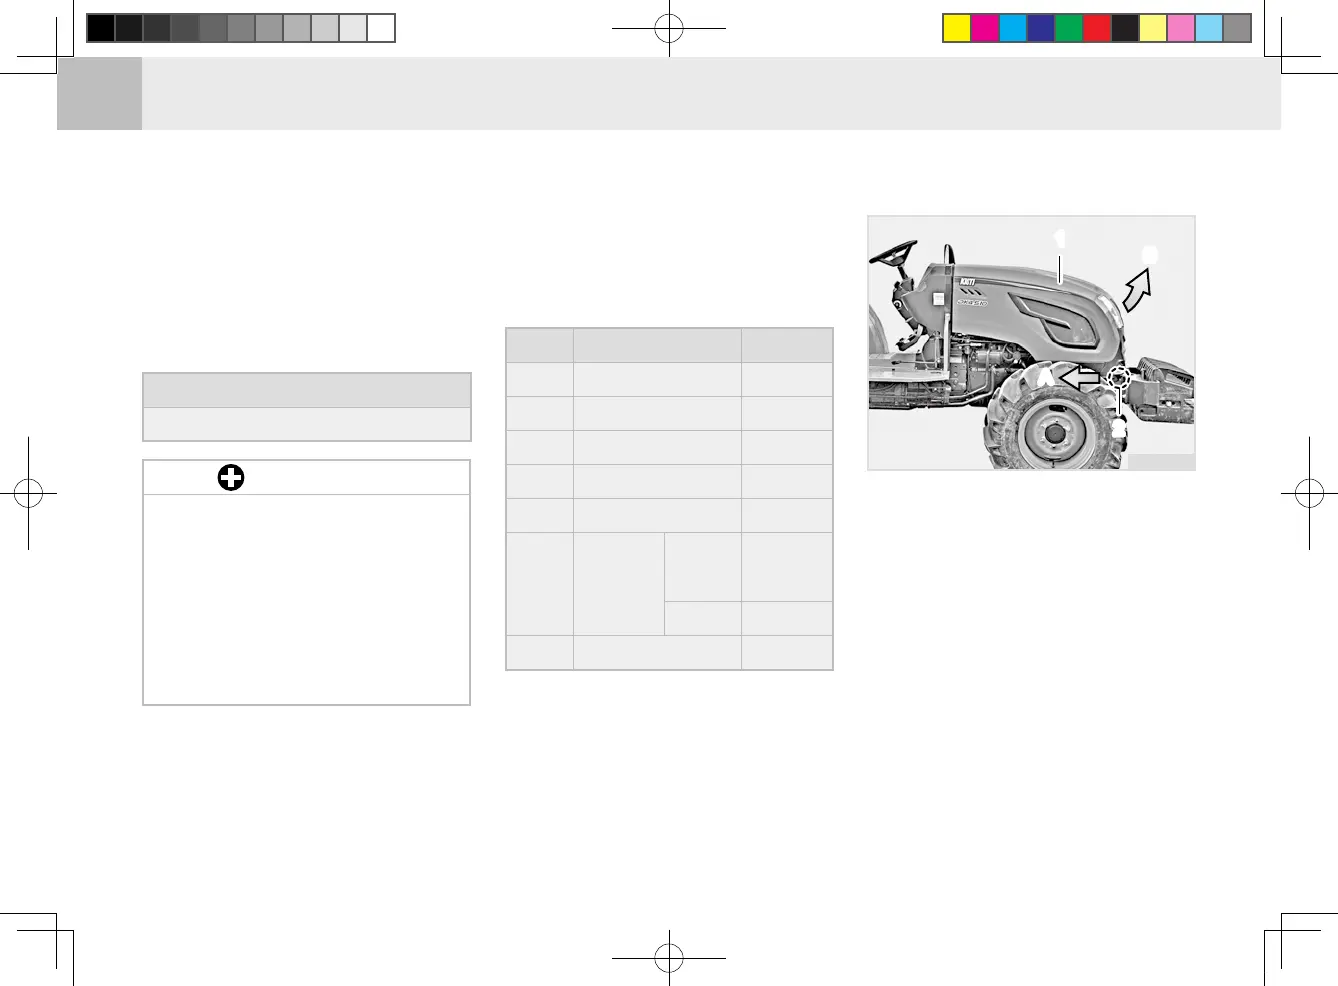
Task: Click the tractor steering wheel
Action: tap(893, 253)
